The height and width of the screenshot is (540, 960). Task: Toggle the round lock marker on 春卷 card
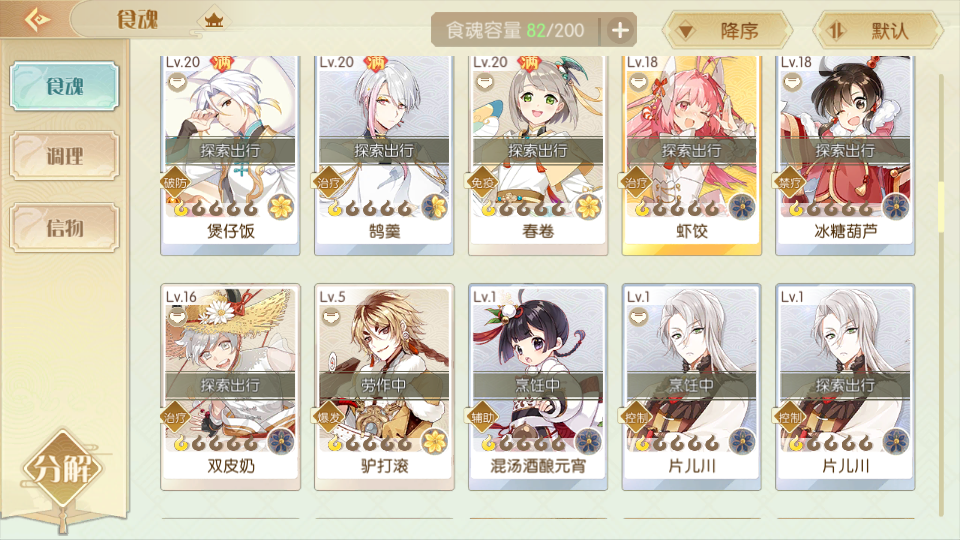[484, 81]
